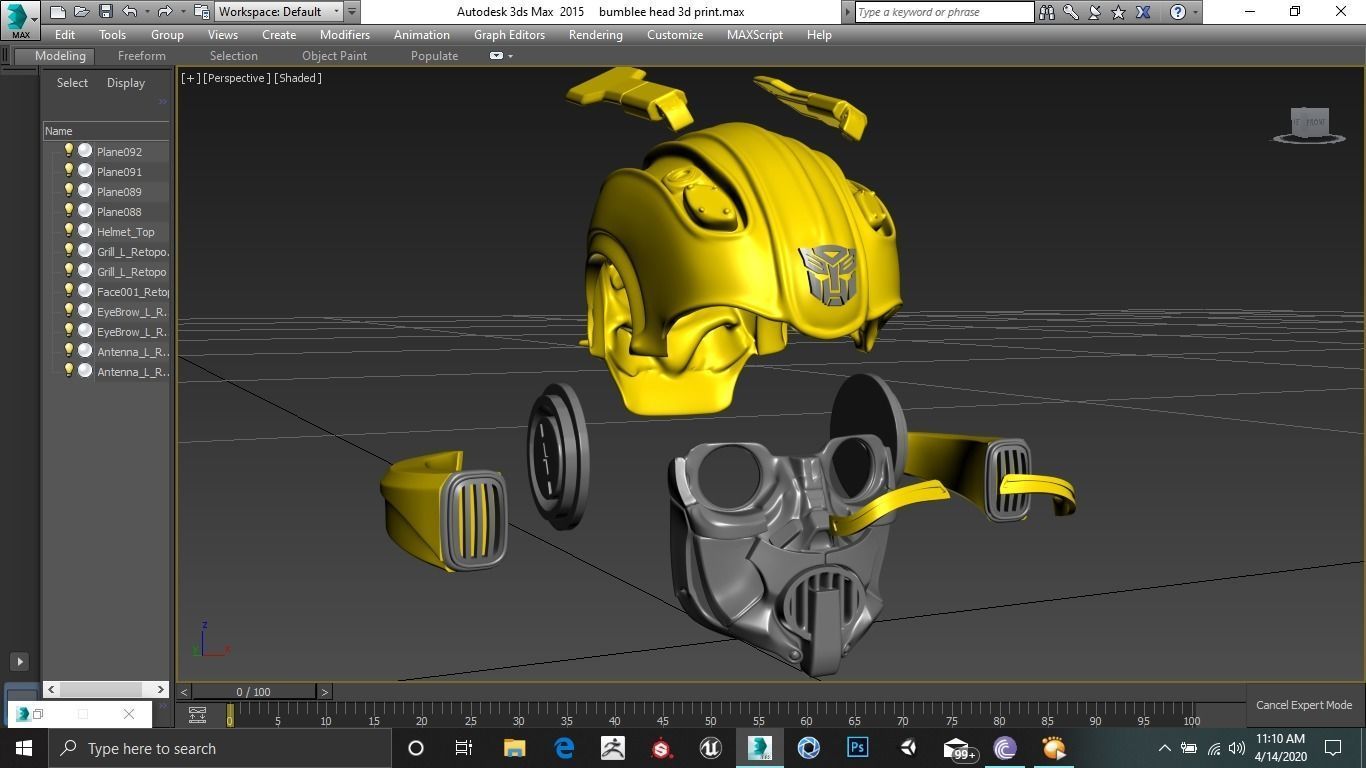This screenshot has height=768, width=1366.
Task: Click the key Subscription Center icon
Action: (1071, 12)
